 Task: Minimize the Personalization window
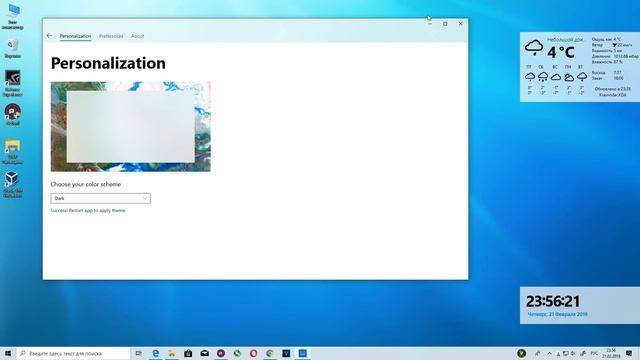click(430, 24)
